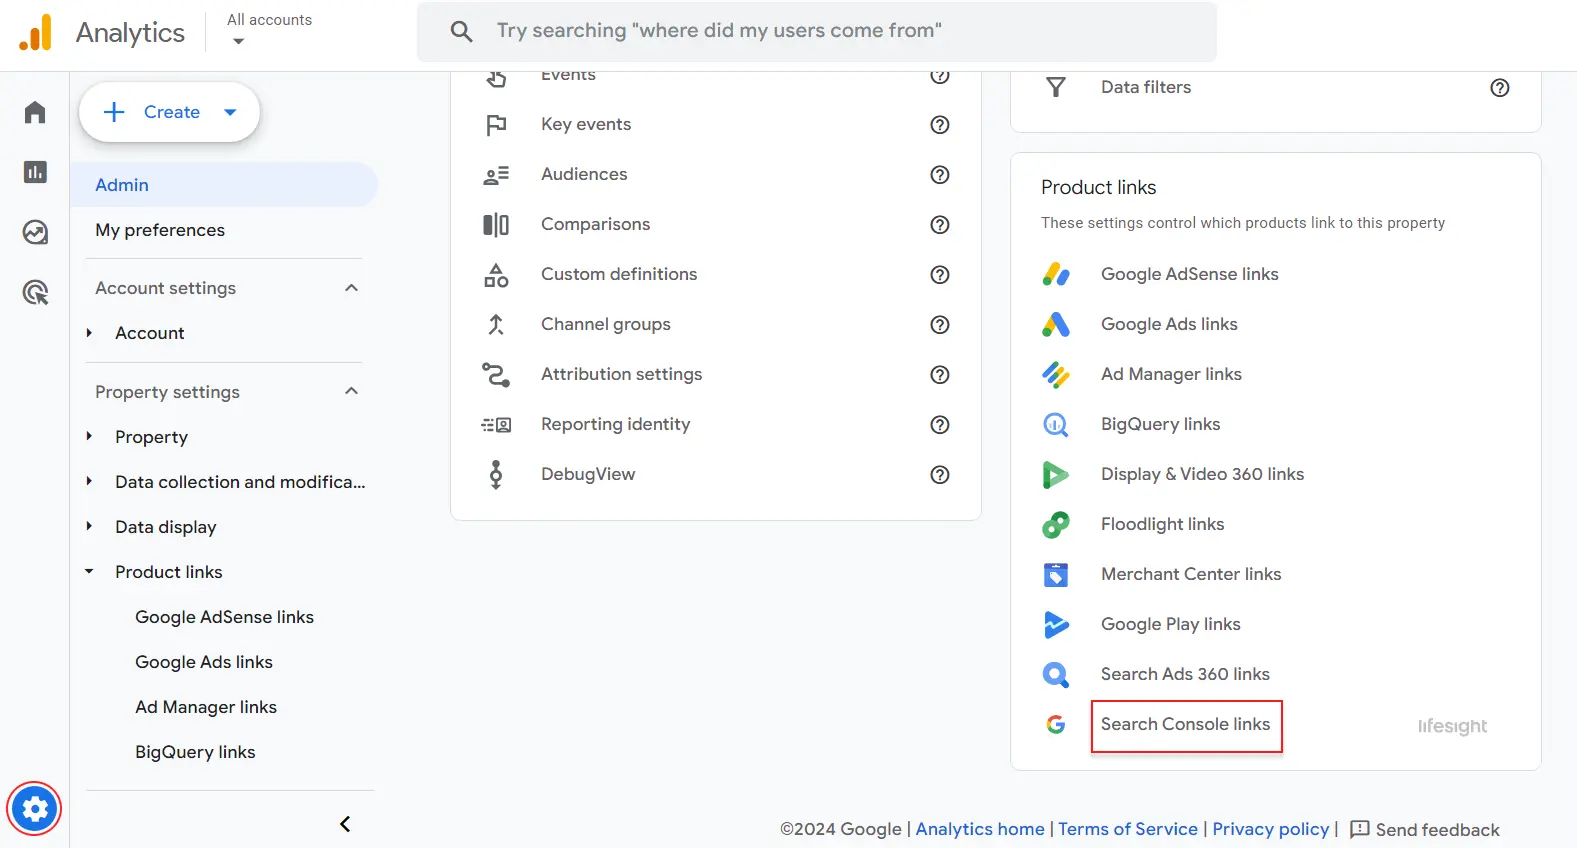This screenshot has width=1577, height=848.
Task: Open help for Audiences
Action: [940, 175]
